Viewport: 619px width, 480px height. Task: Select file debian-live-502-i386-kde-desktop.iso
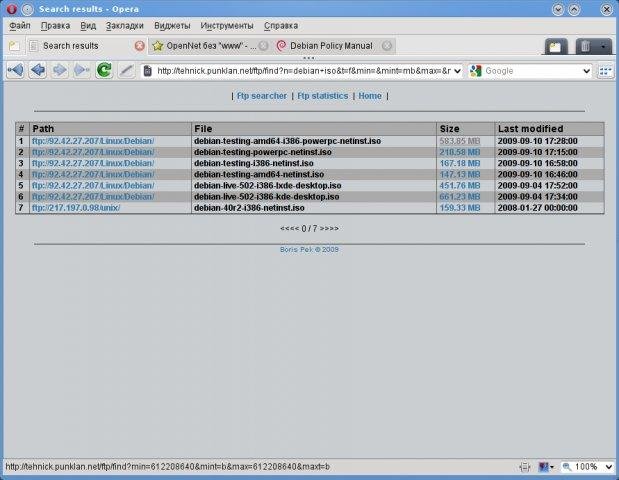tap(266, 197)
